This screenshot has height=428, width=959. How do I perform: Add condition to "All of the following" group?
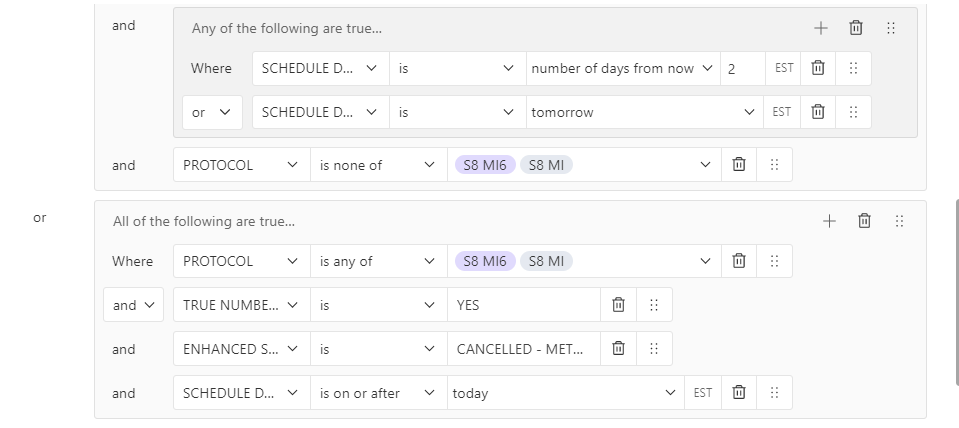pyautogui.click(x=829, y=221)
